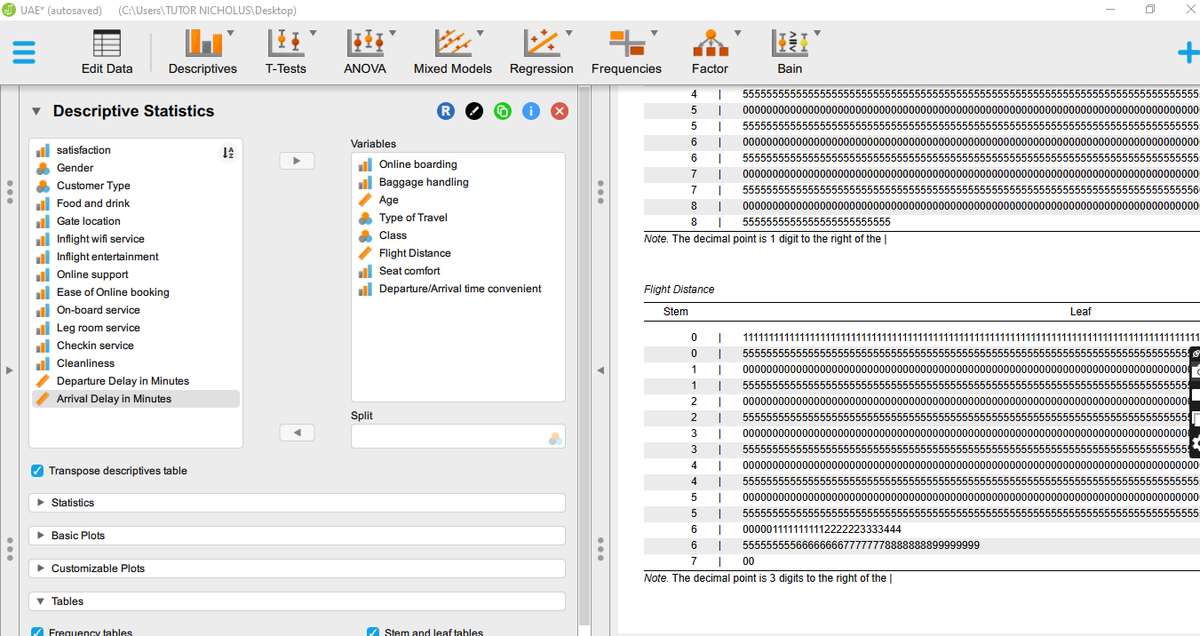Click arrow on far-left edge to show data
Image resolution: width=1200 pixels, height=636 pixels.
pos(10,371)
